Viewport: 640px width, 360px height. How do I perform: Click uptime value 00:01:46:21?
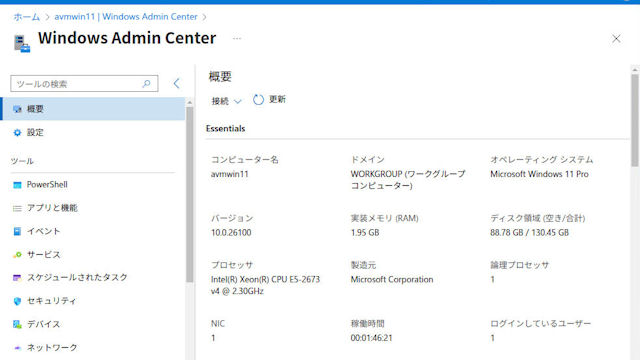371,338
